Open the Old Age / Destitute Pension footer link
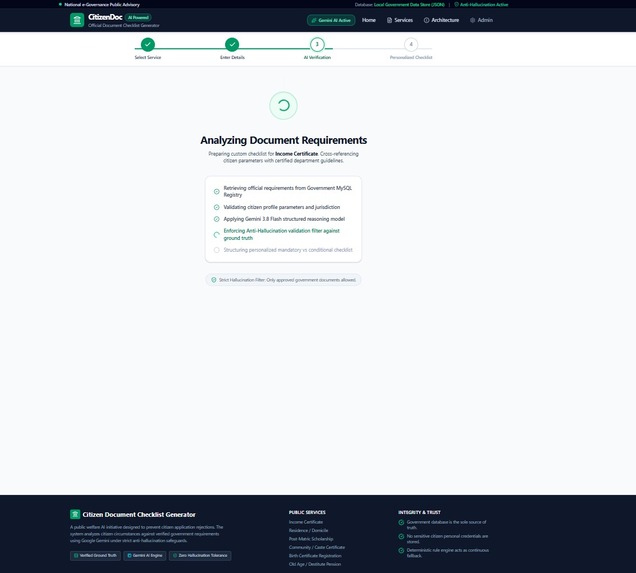Viewport: 636px width, 573px height. click(x=315, y=564)
